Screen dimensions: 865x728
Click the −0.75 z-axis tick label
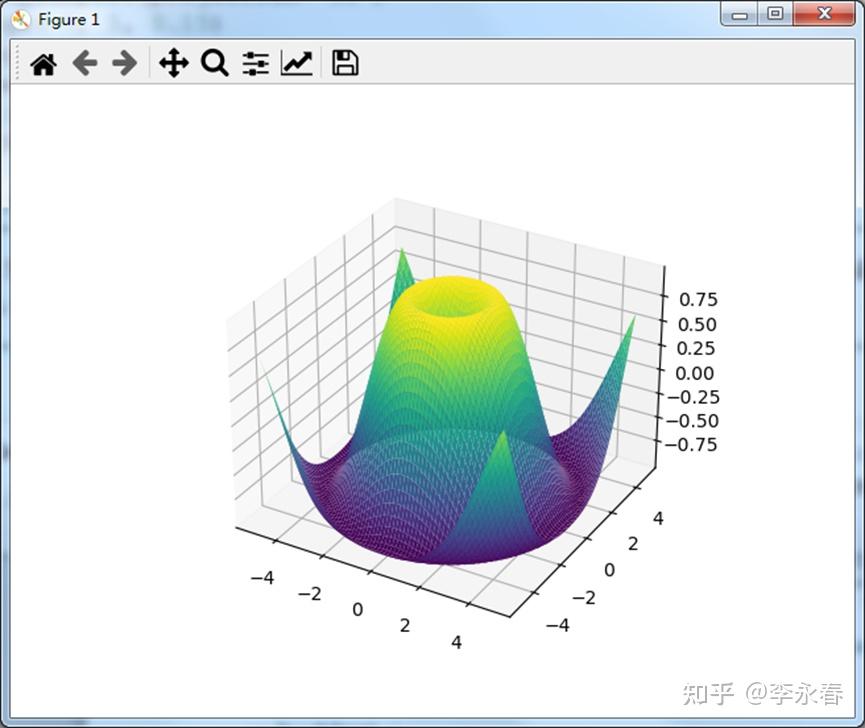(x=692, y=445)
